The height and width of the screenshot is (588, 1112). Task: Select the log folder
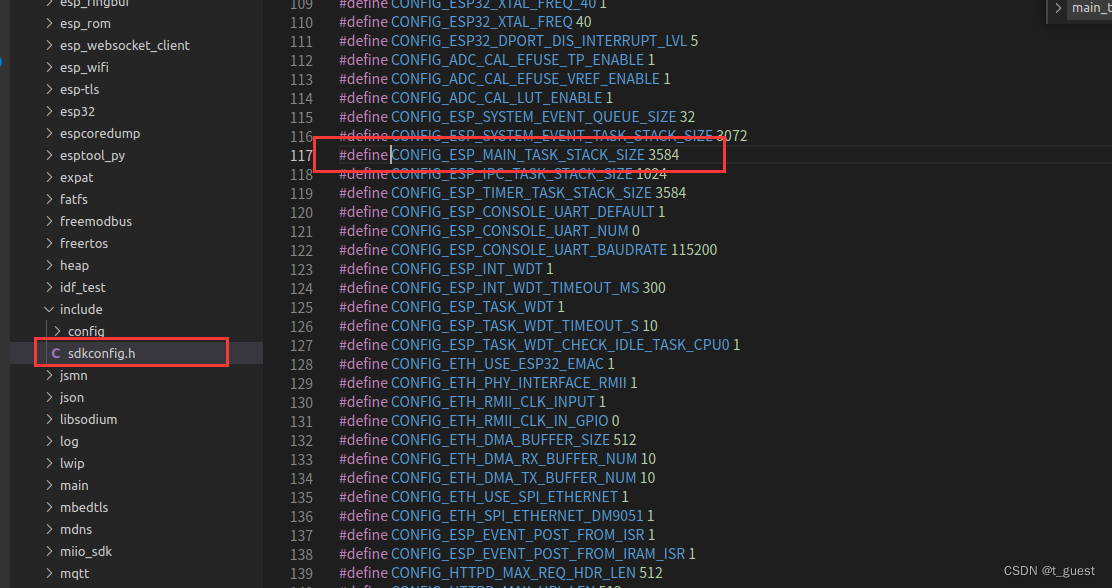(70, 441)
